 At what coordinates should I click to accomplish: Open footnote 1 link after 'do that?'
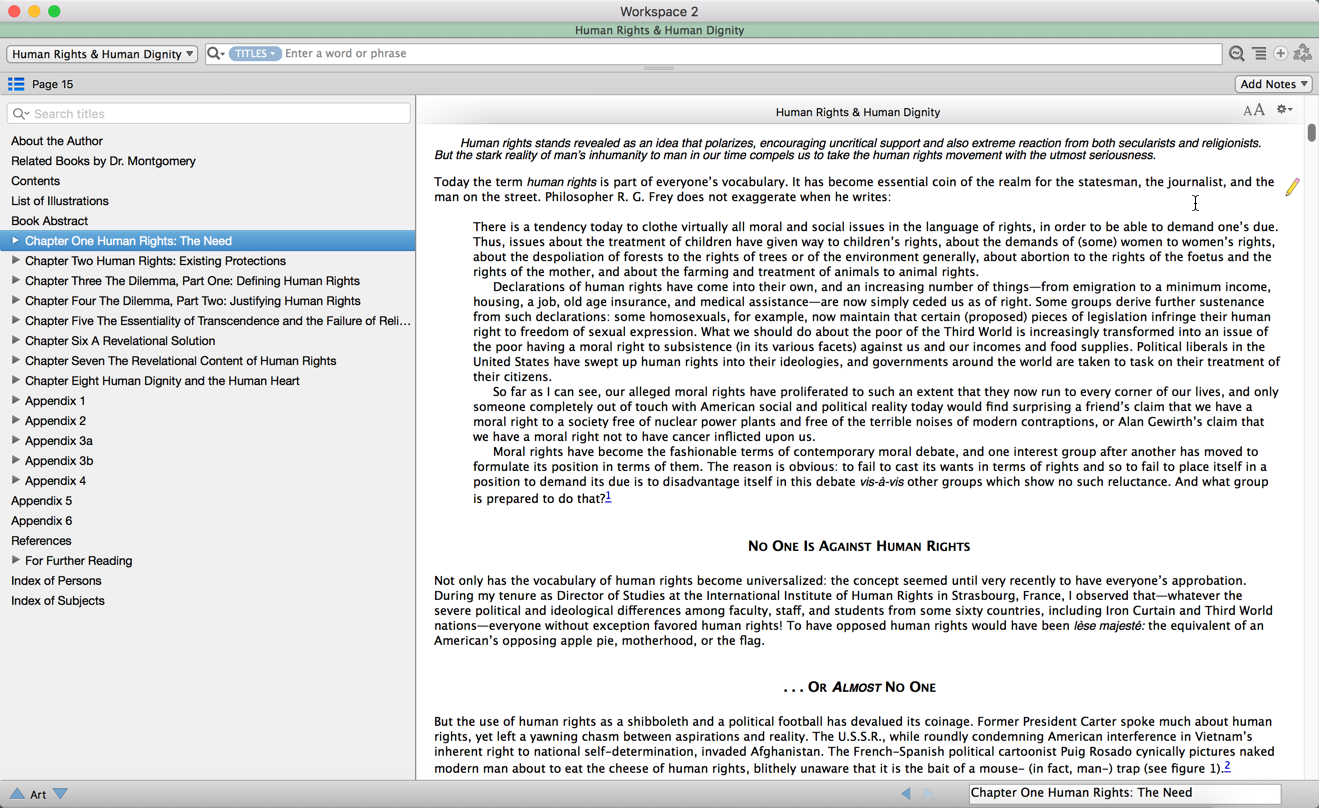(x=608, y=496)
